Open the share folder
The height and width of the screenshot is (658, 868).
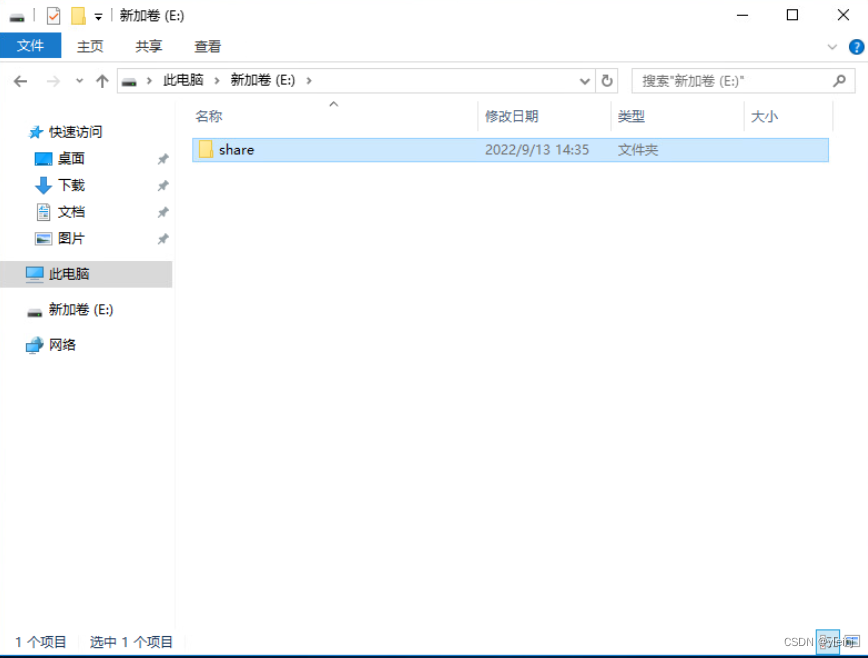(x=237, y=149)
